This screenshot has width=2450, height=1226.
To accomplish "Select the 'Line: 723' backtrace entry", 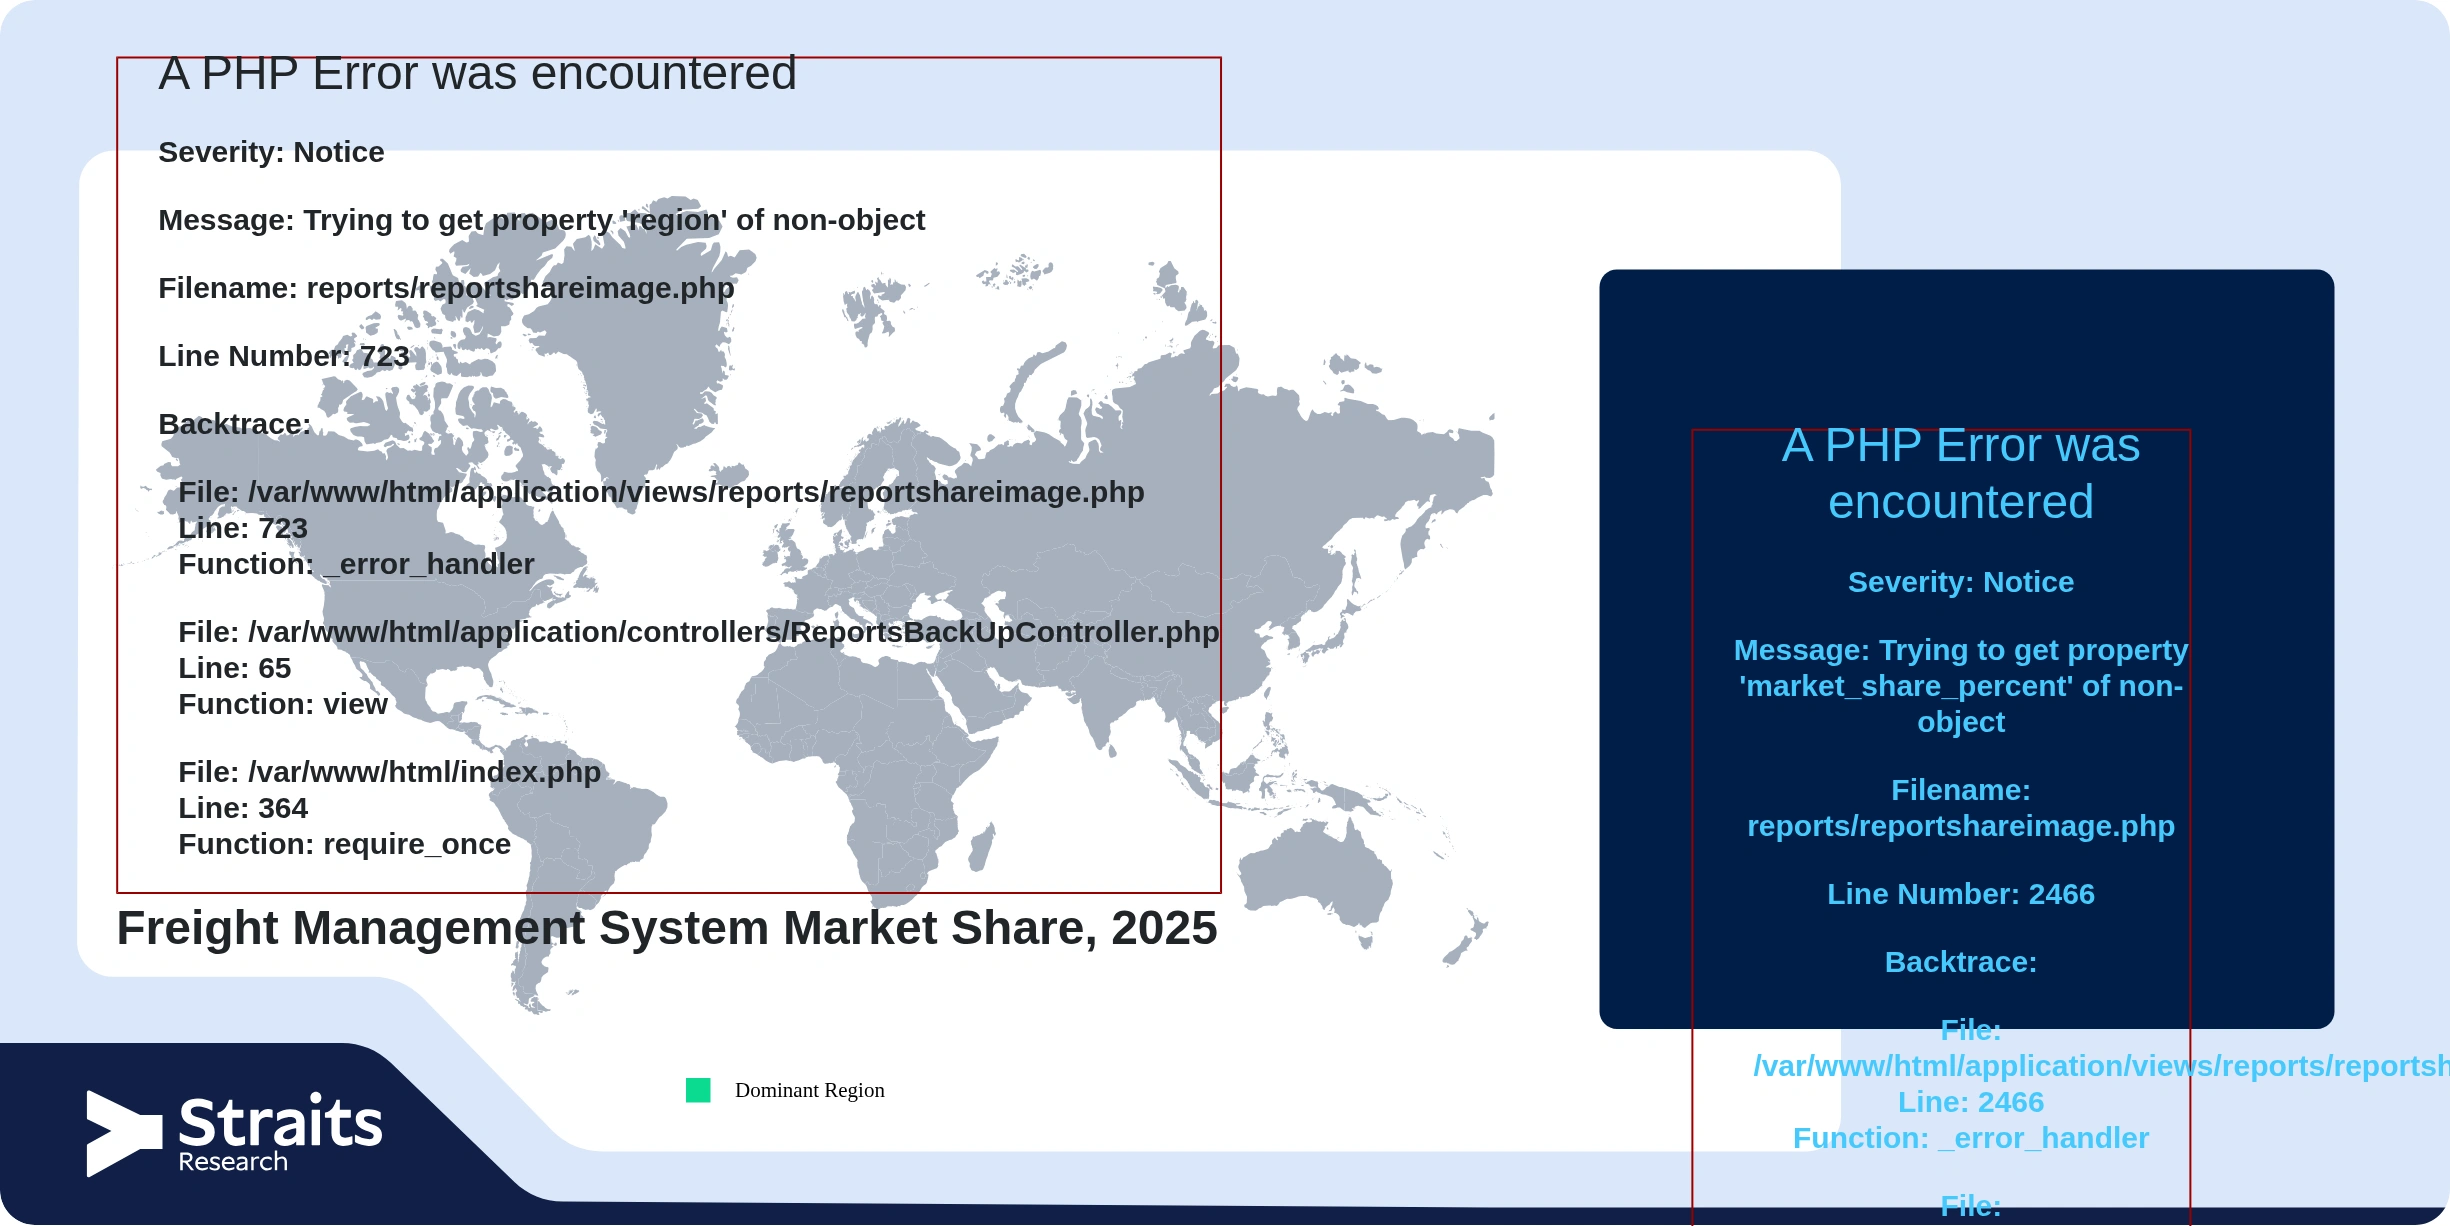I will [243, 528].
